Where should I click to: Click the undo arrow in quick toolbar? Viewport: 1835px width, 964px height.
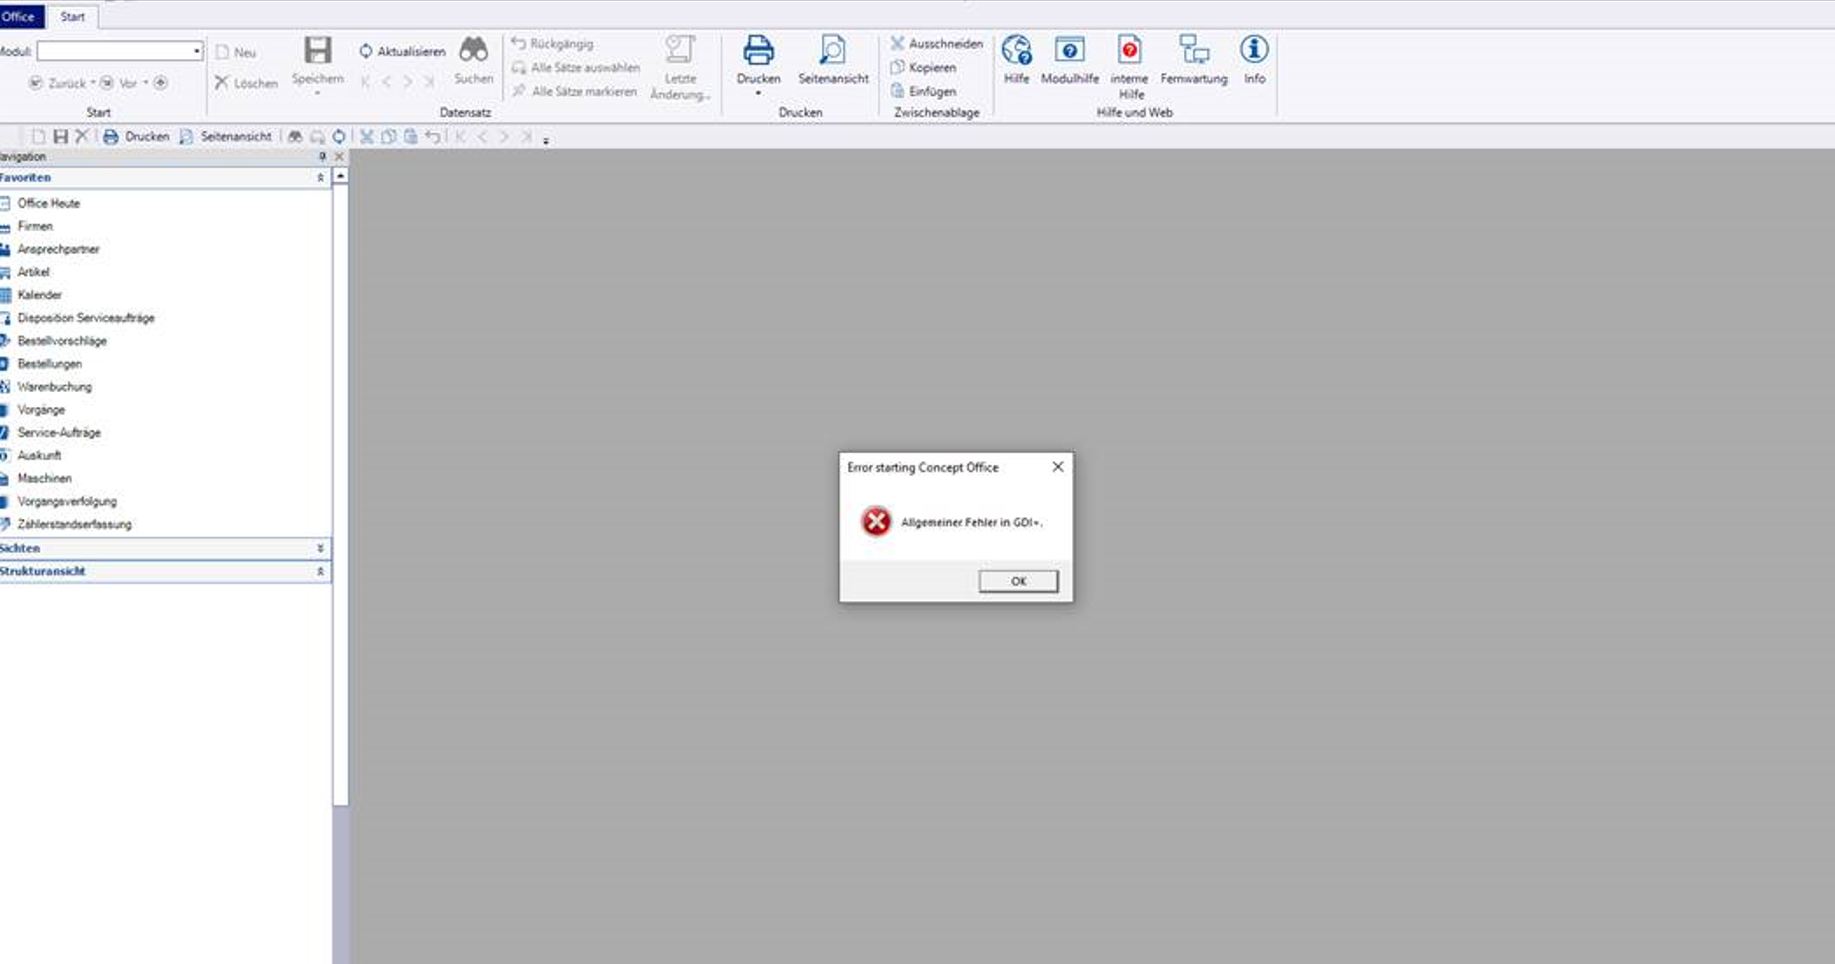(432, 137)
